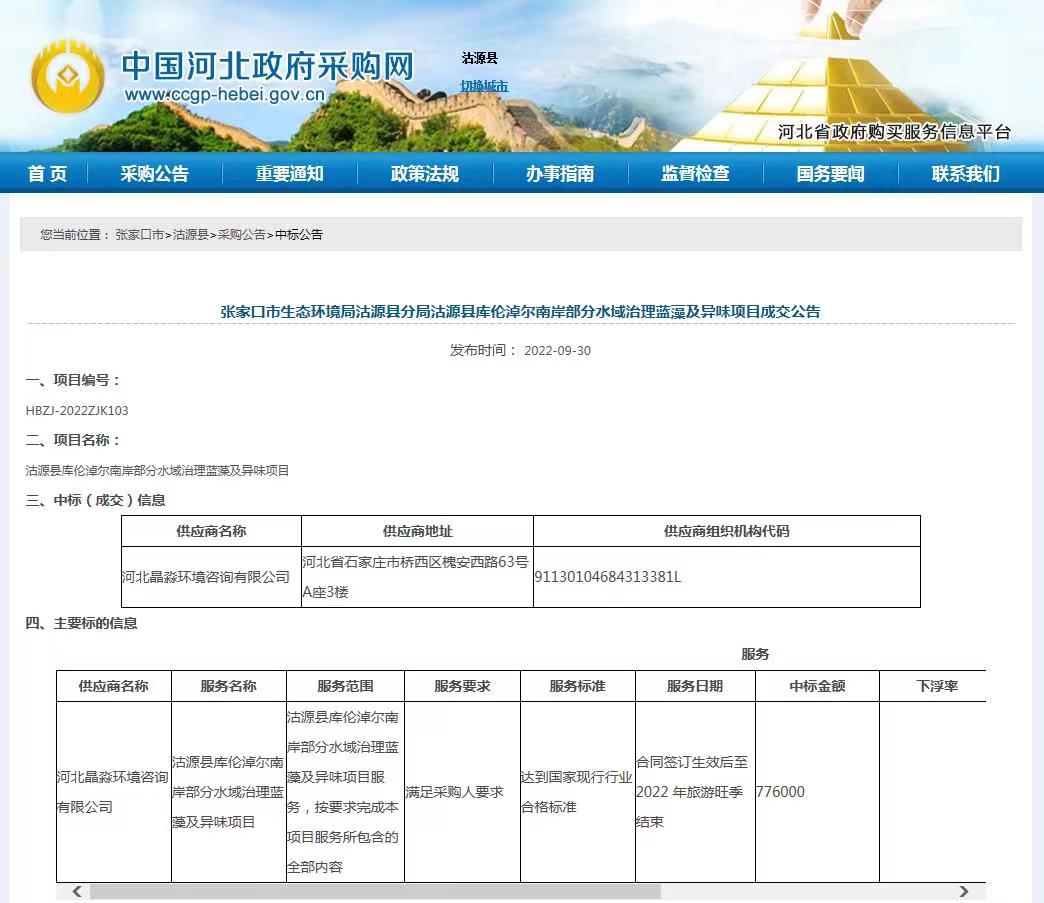Click the 达到国家现行行业合格标准 cell
Screen dimensions: 1044x903
[577, 792]
